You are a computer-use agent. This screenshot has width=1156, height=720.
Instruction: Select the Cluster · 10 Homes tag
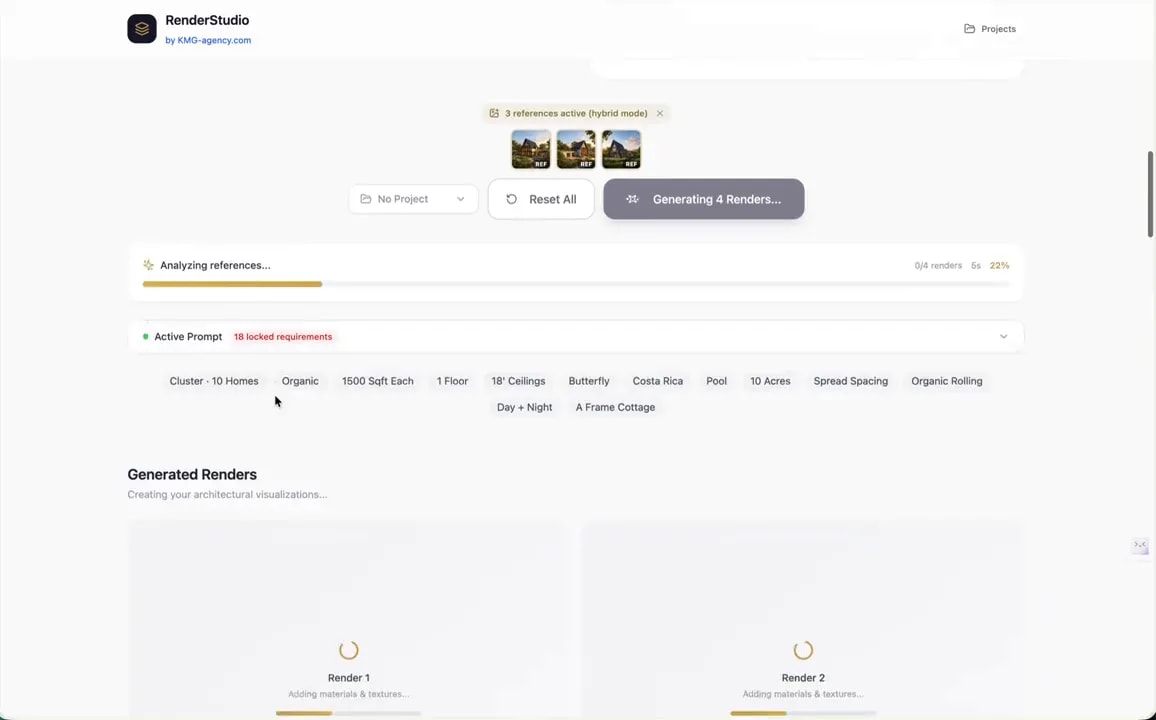[x=214, y=381]
